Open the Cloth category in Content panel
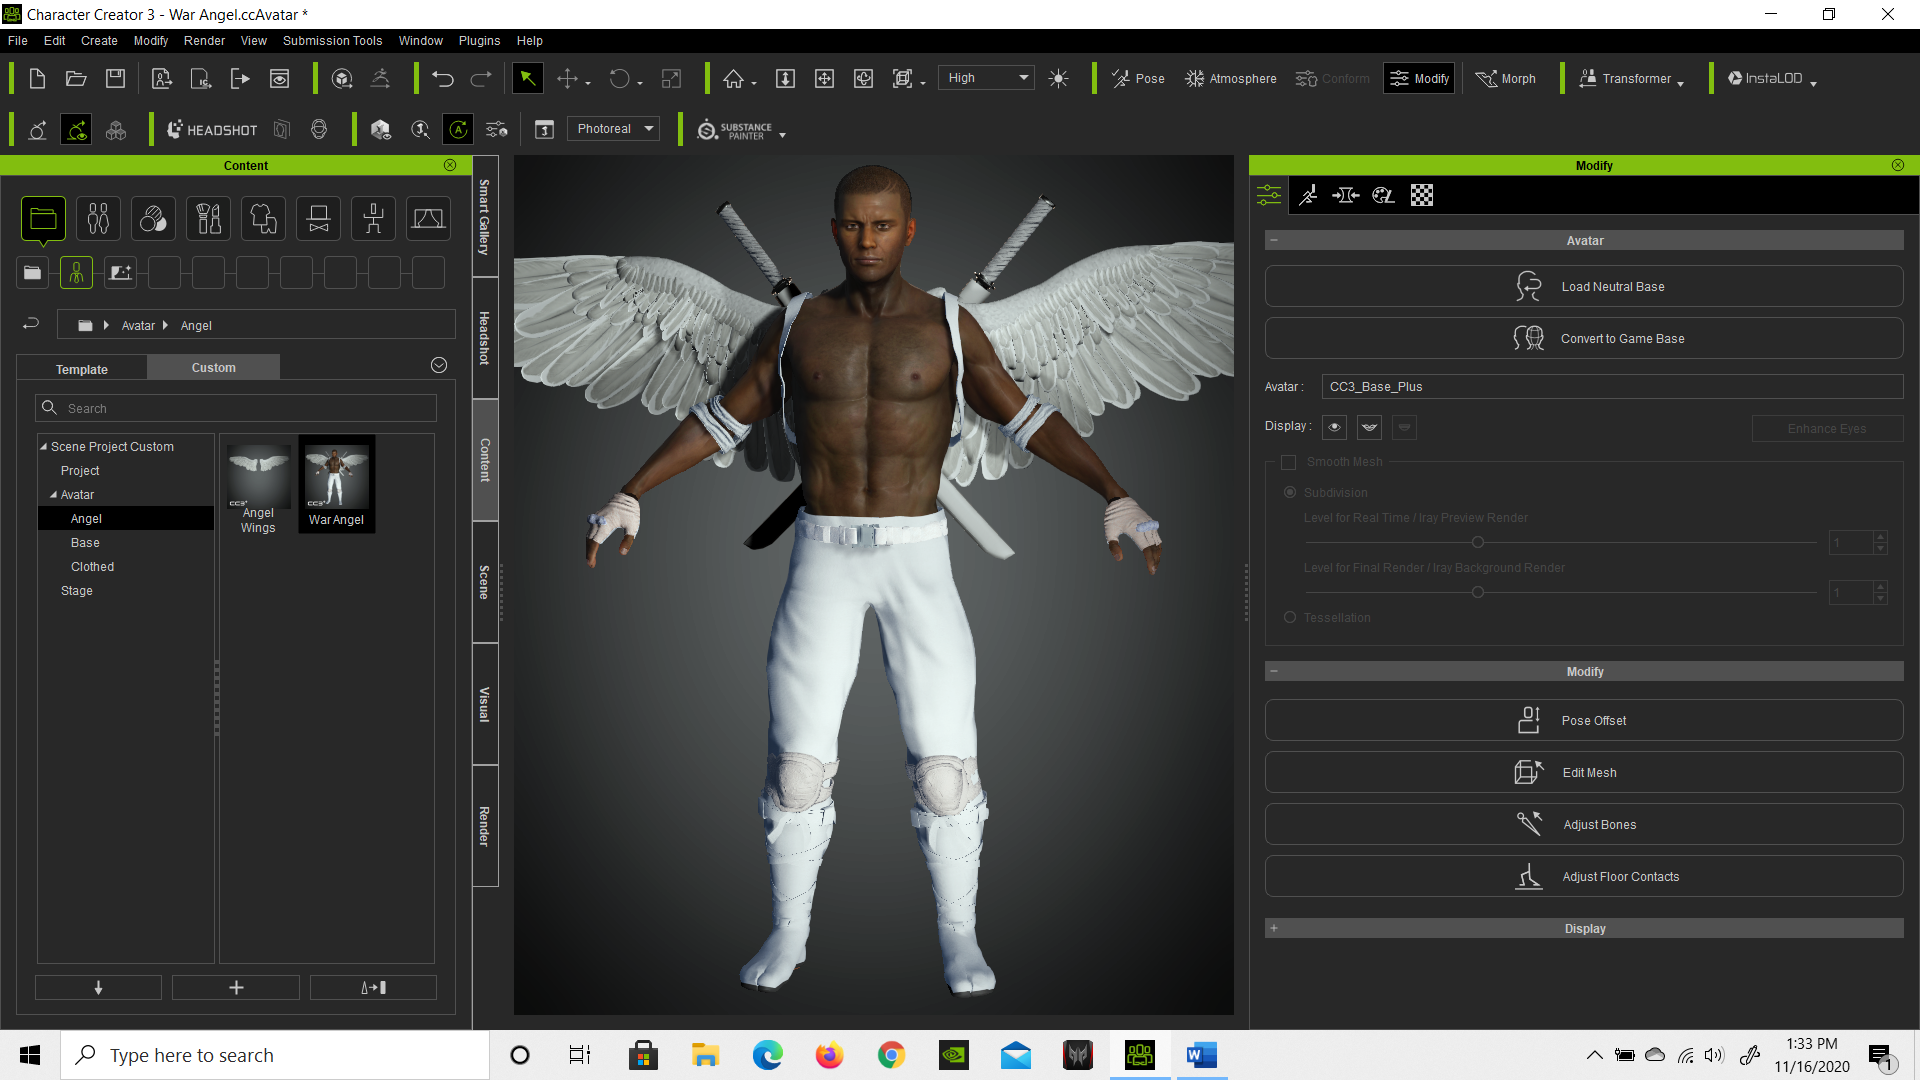Viewport: 1920px width, 1080px height. (263, 219)
